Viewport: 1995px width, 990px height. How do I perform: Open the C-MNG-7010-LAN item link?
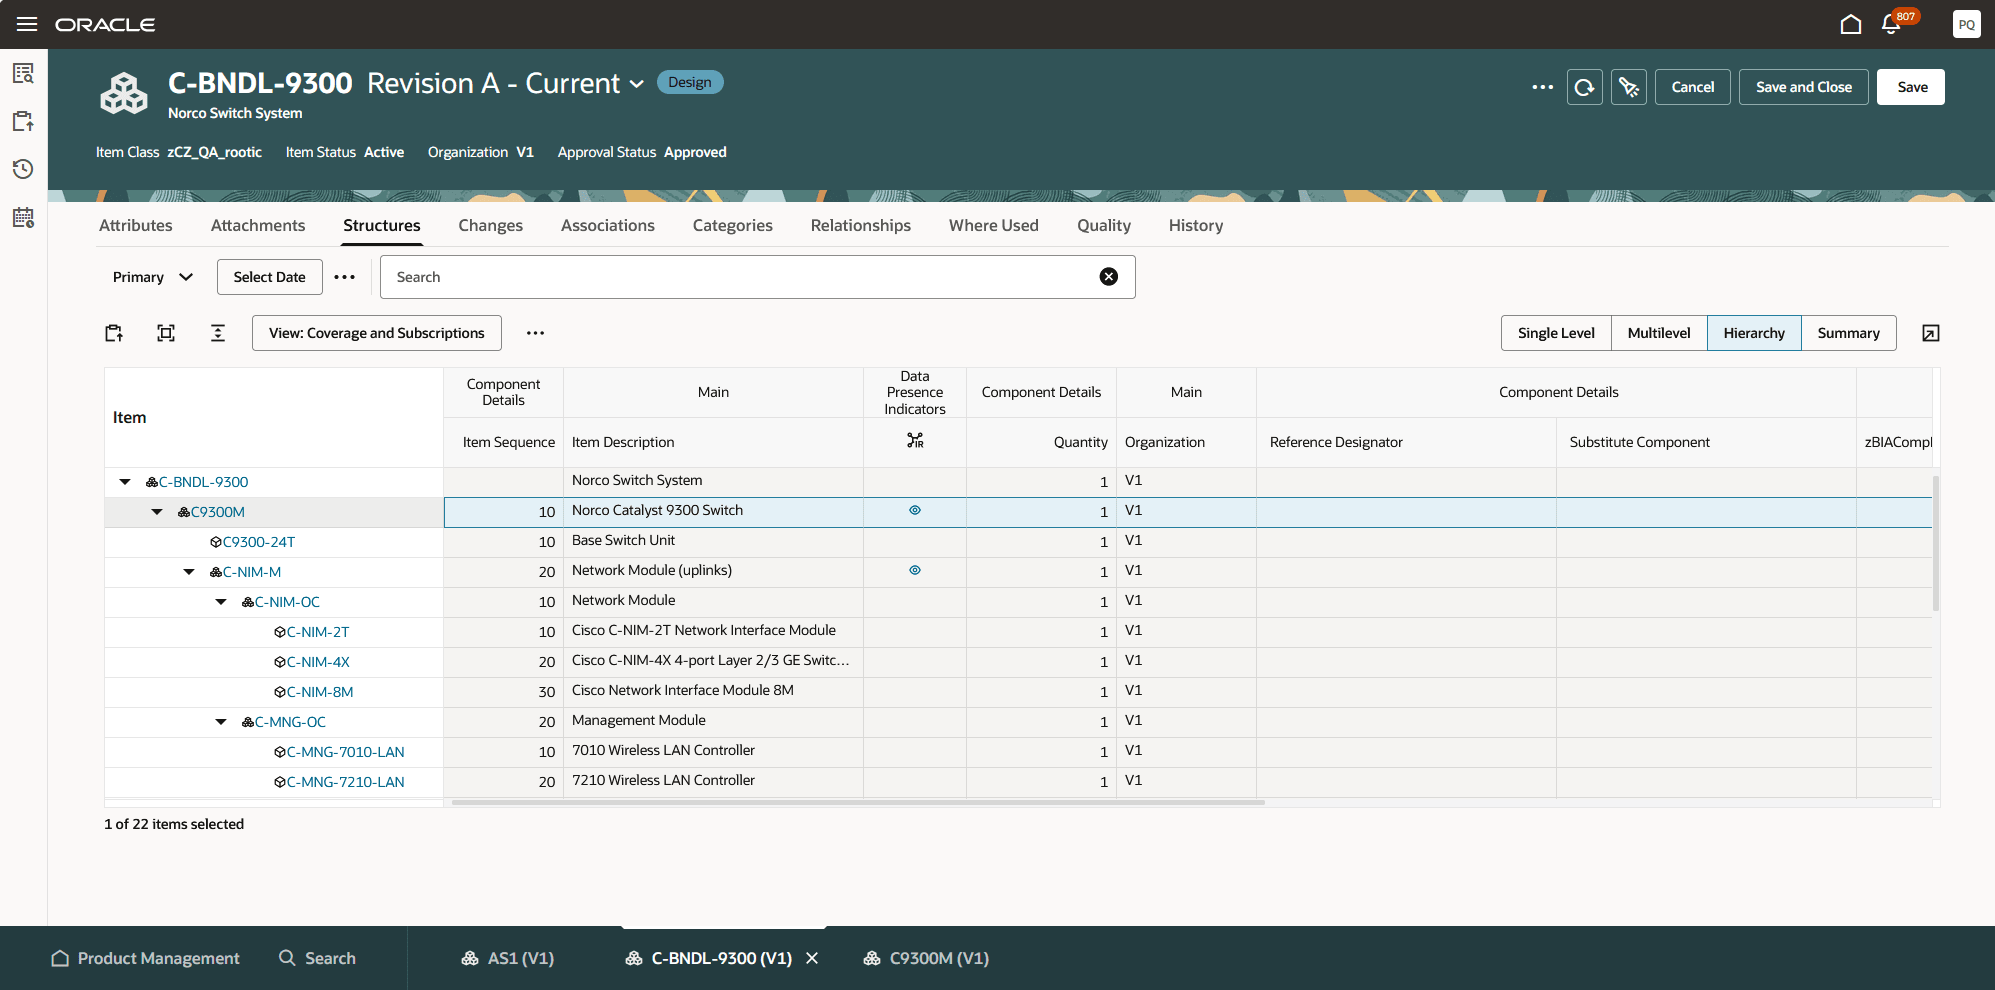pyautogui.click(x=346, y=752)
